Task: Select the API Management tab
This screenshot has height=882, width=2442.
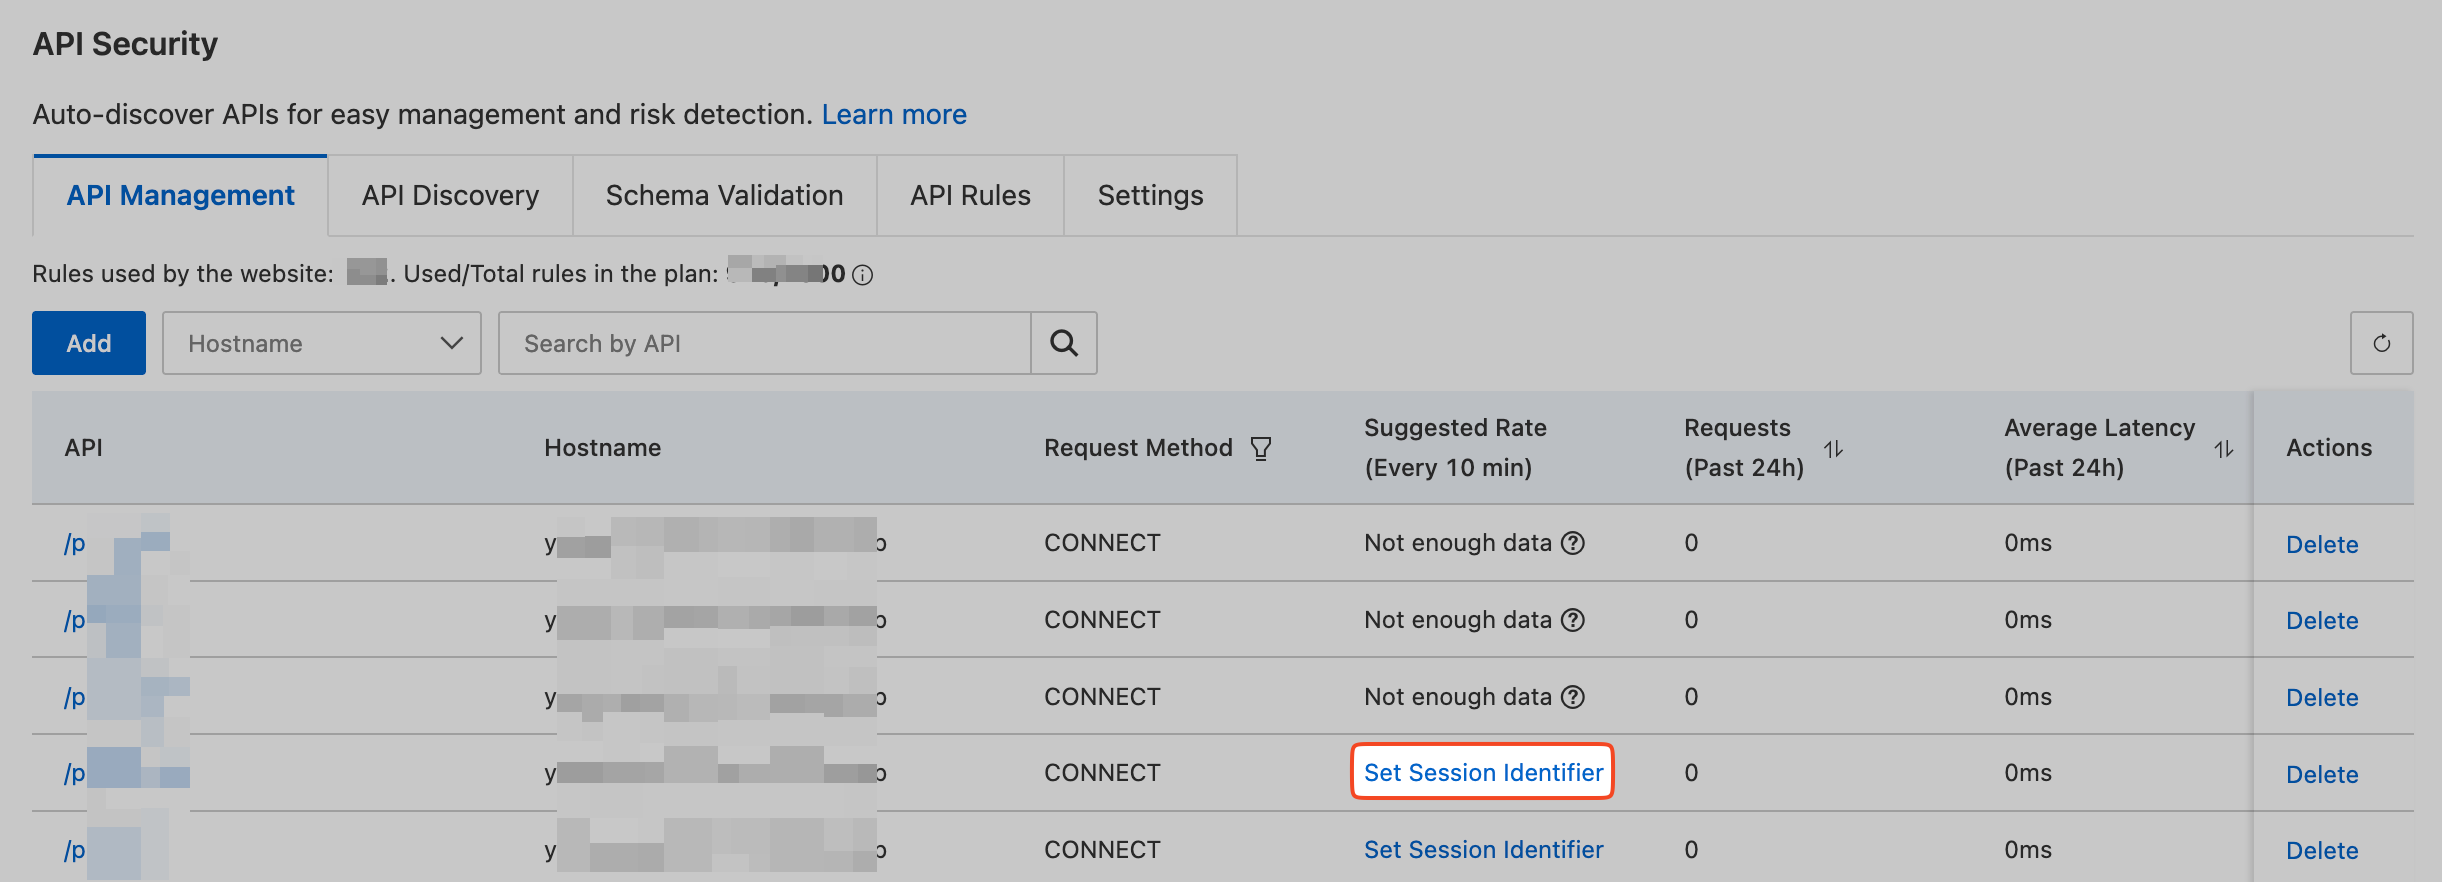Action: 180,195
